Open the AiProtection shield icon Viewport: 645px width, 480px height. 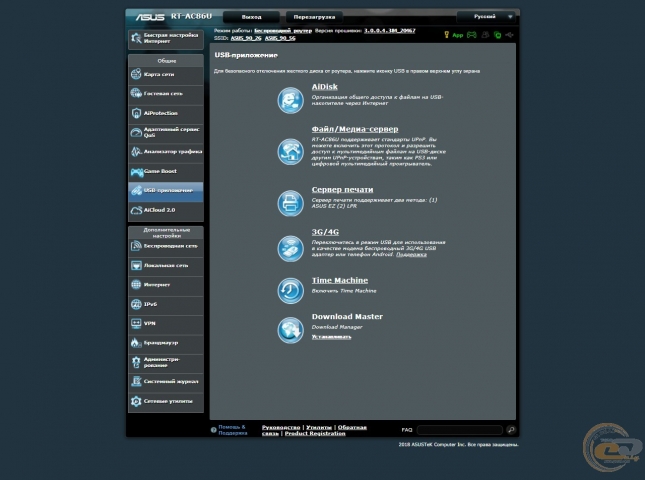click(136, 113)
